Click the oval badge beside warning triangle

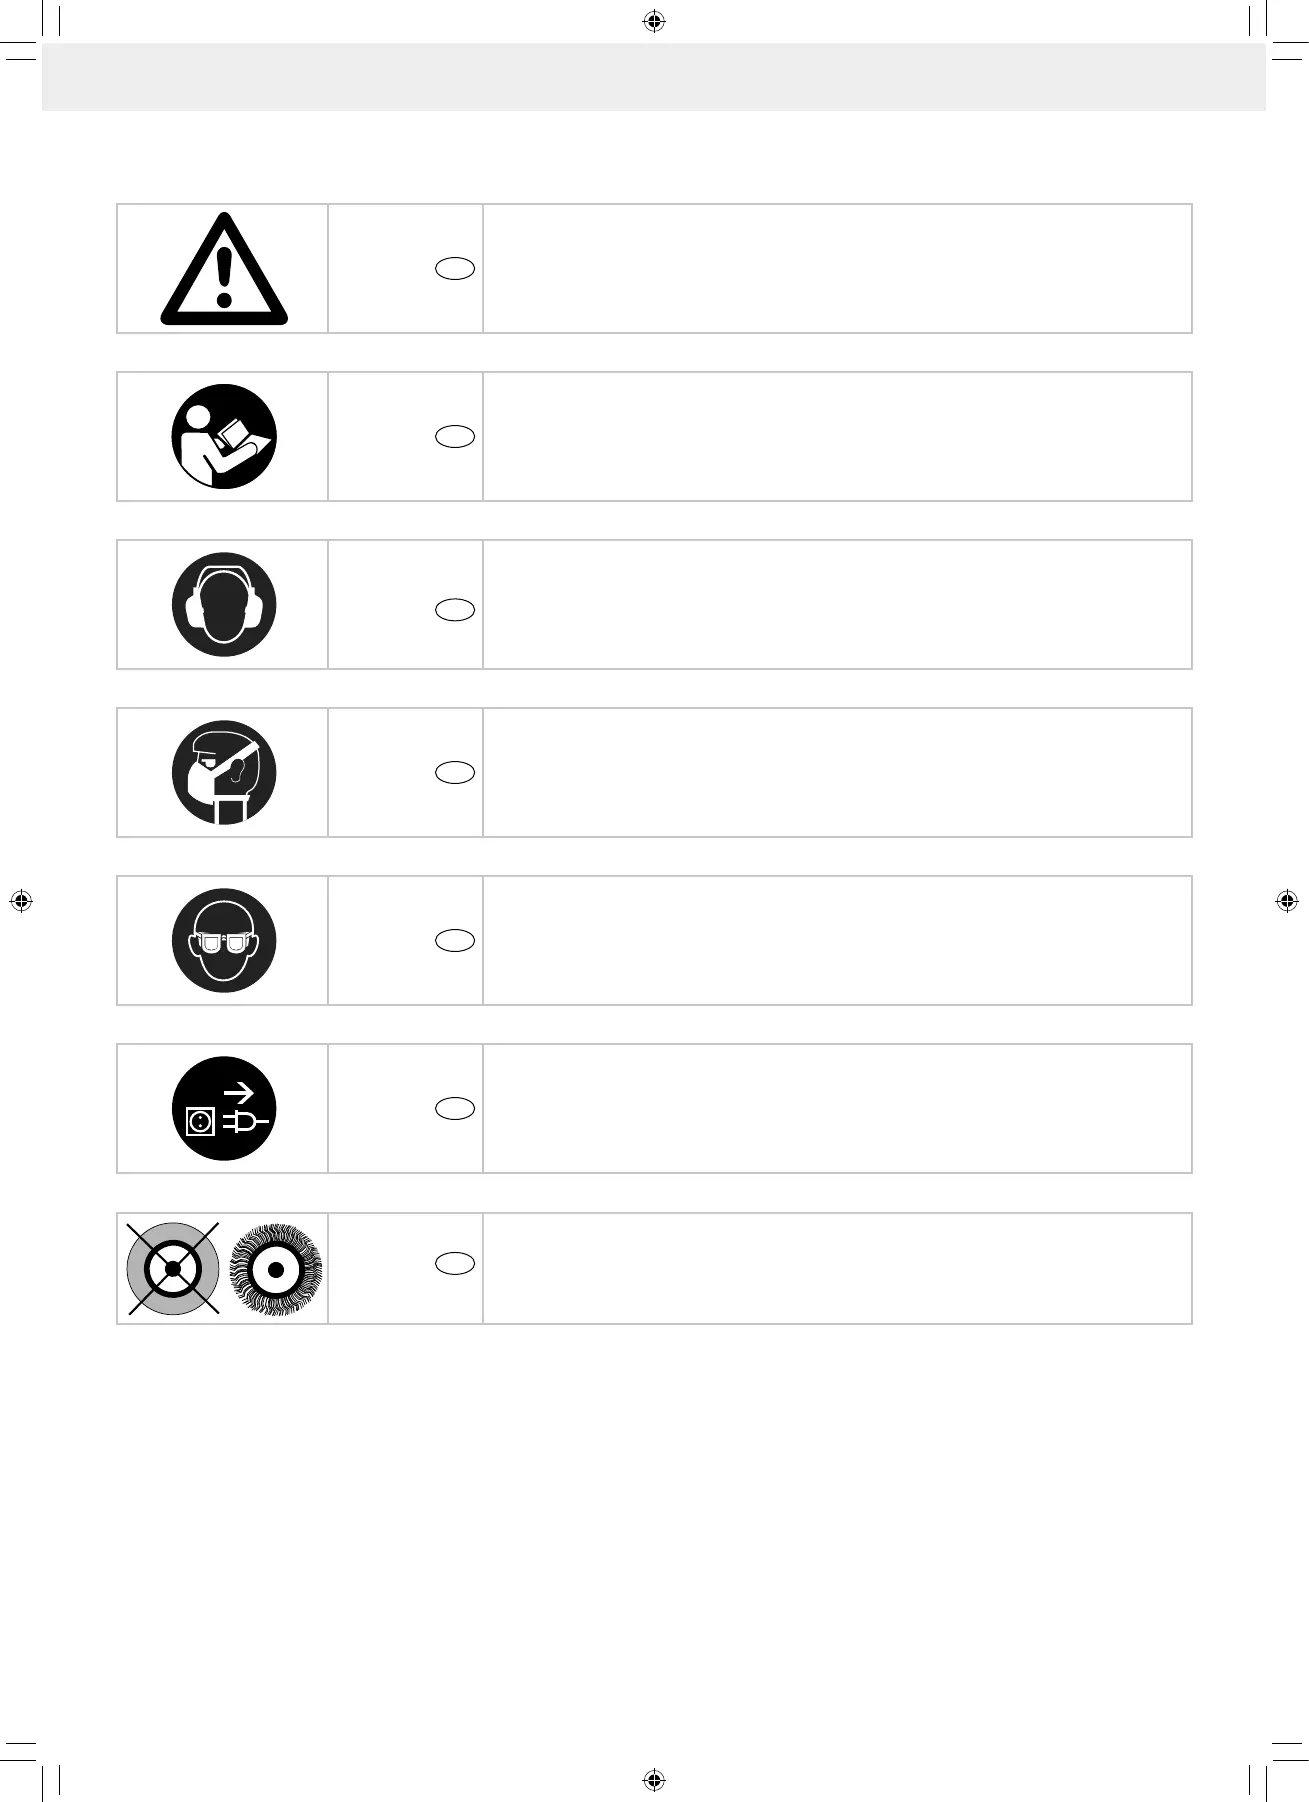tap(455, 268)
